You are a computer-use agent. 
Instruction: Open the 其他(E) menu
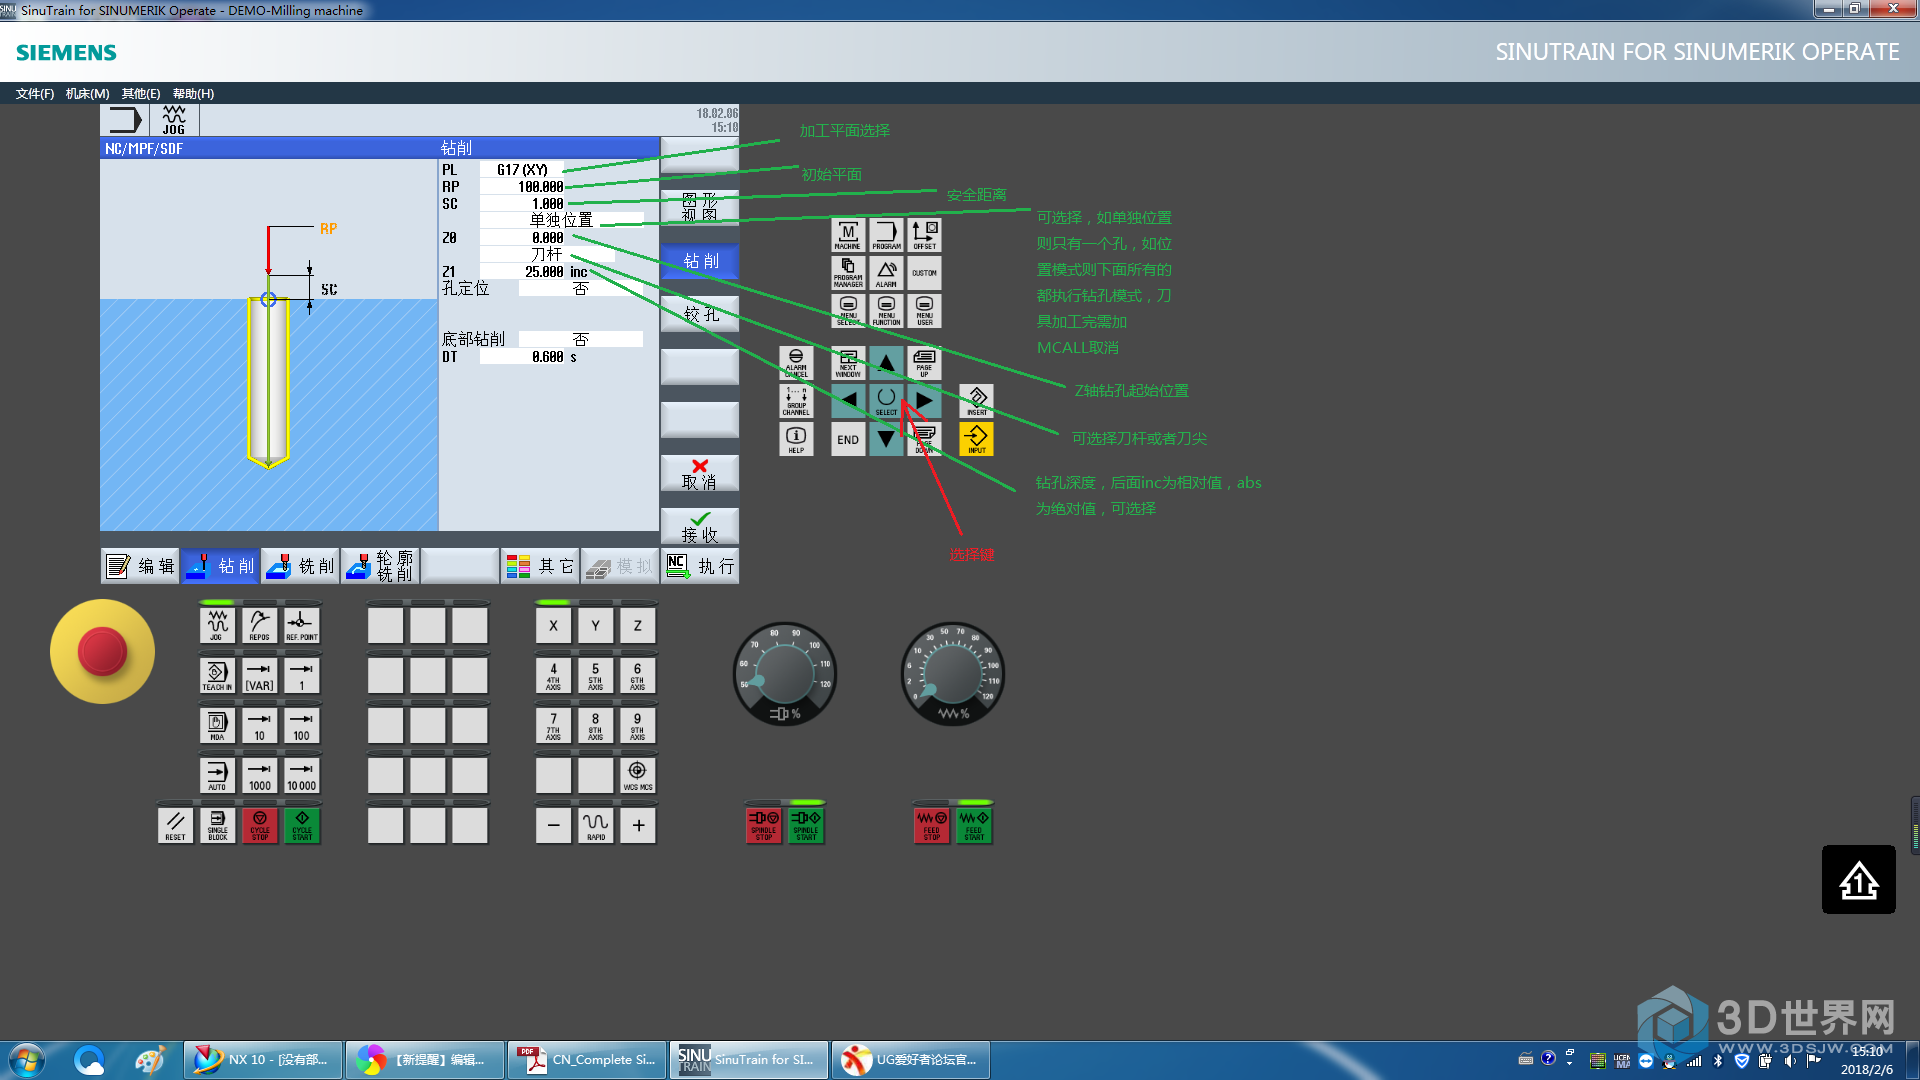141,94
